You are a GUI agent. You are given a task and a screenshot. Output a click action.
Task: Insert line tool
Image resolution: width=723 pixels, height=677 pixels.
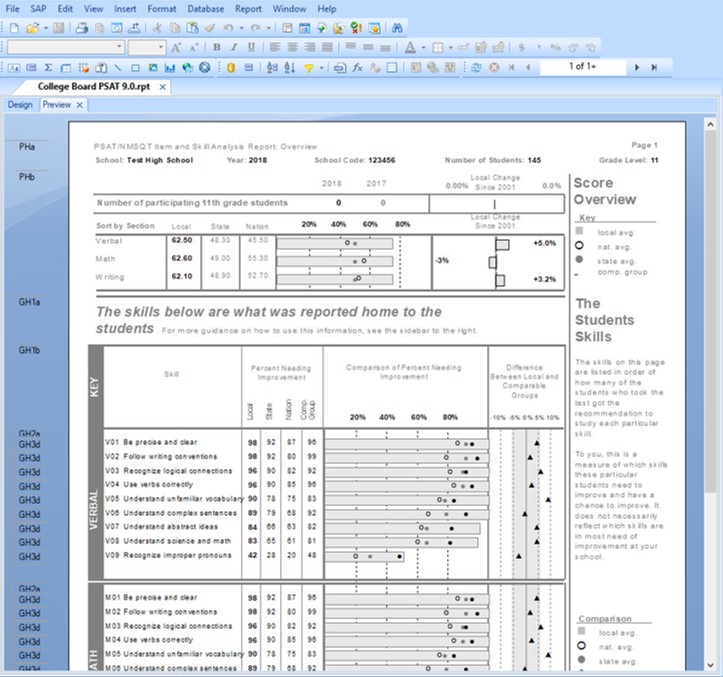pos(118,68)
